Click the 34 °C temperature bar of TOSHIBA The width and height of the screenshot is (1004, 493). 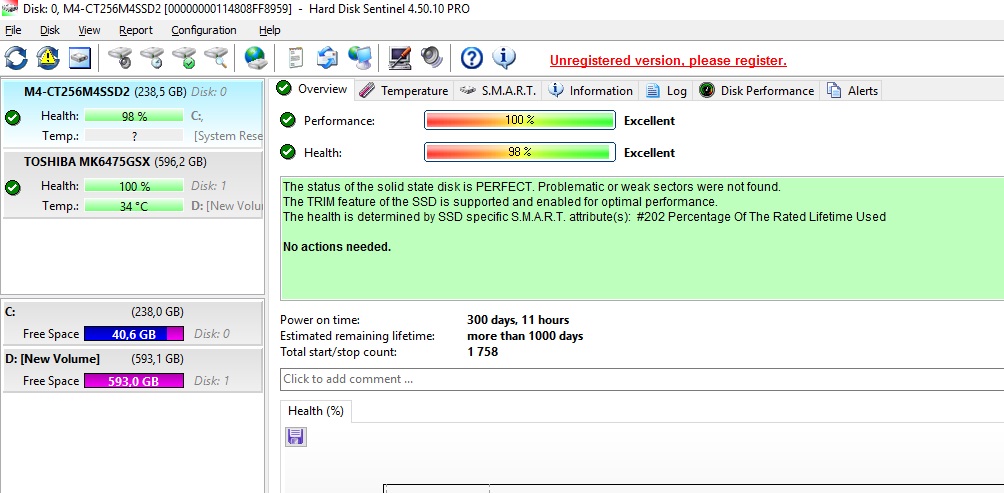(134, 206)
